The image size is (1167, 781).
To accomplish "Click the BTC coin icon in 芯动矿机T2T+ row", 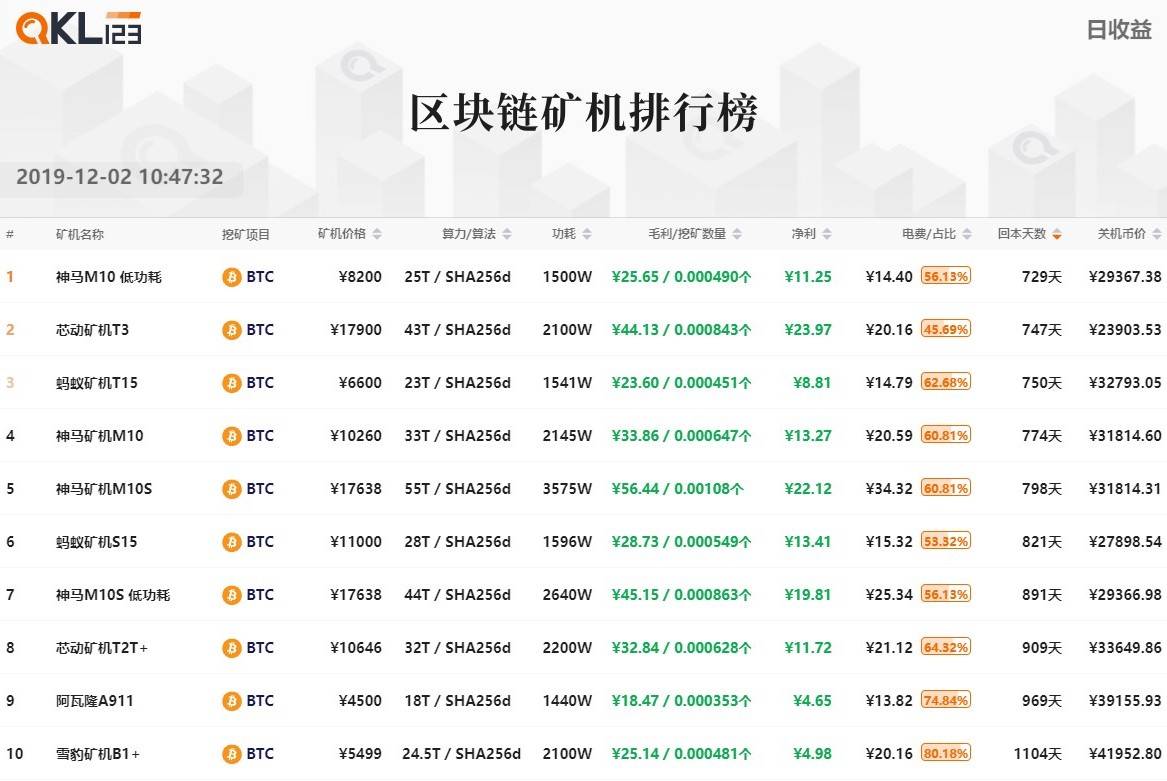I will coord(231,648).
